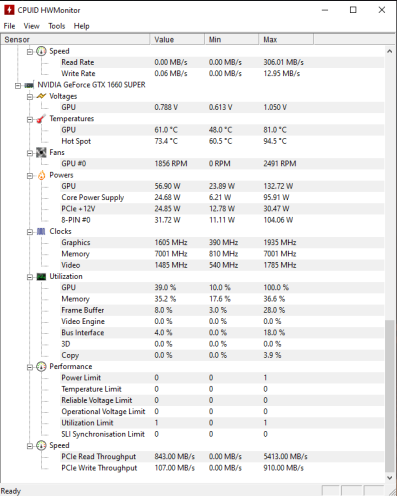Open the File menu

(9, 26)
